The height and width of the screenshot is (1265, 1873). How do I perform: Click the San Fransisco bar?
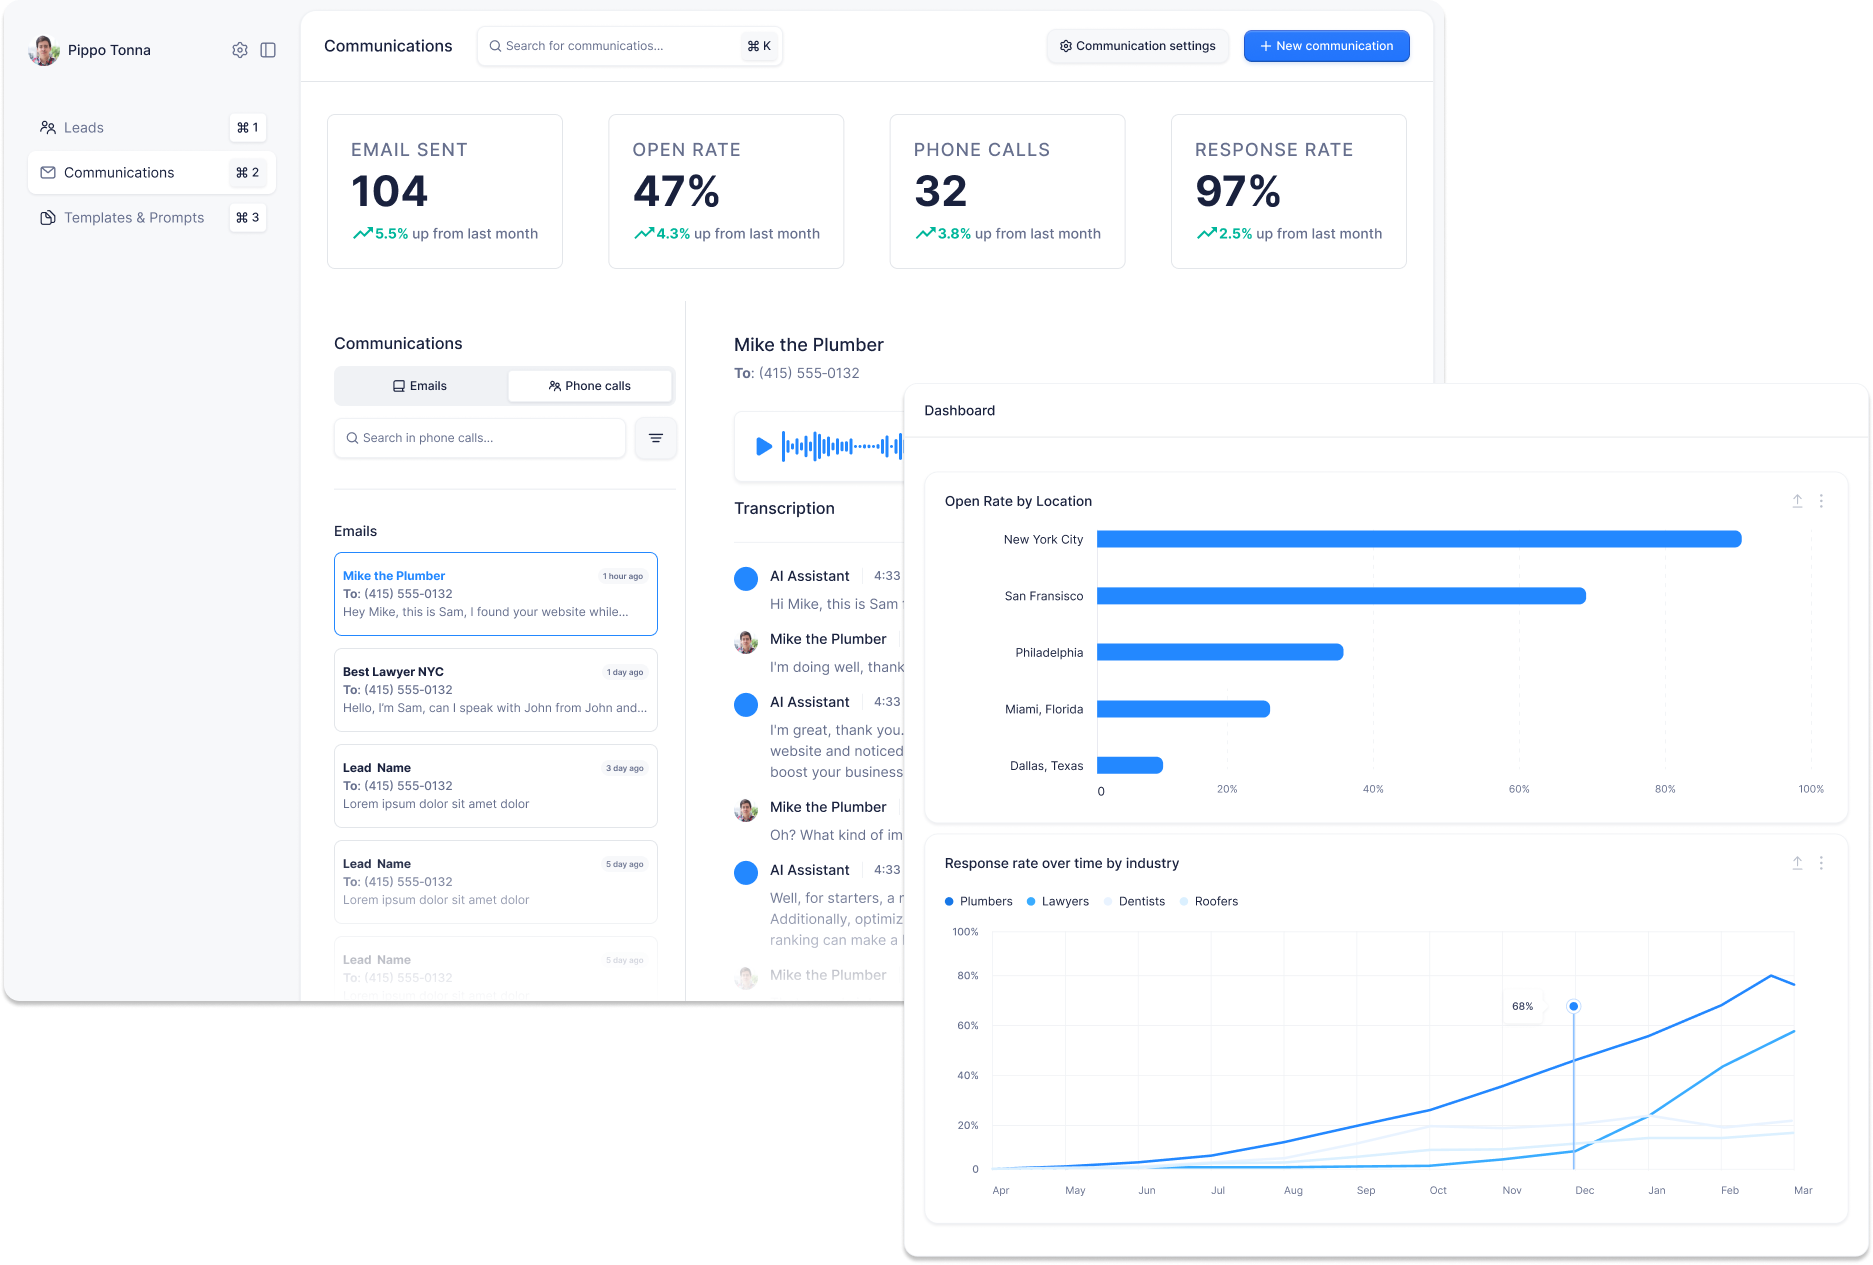pyautogui.click(x=1341, y=596)
